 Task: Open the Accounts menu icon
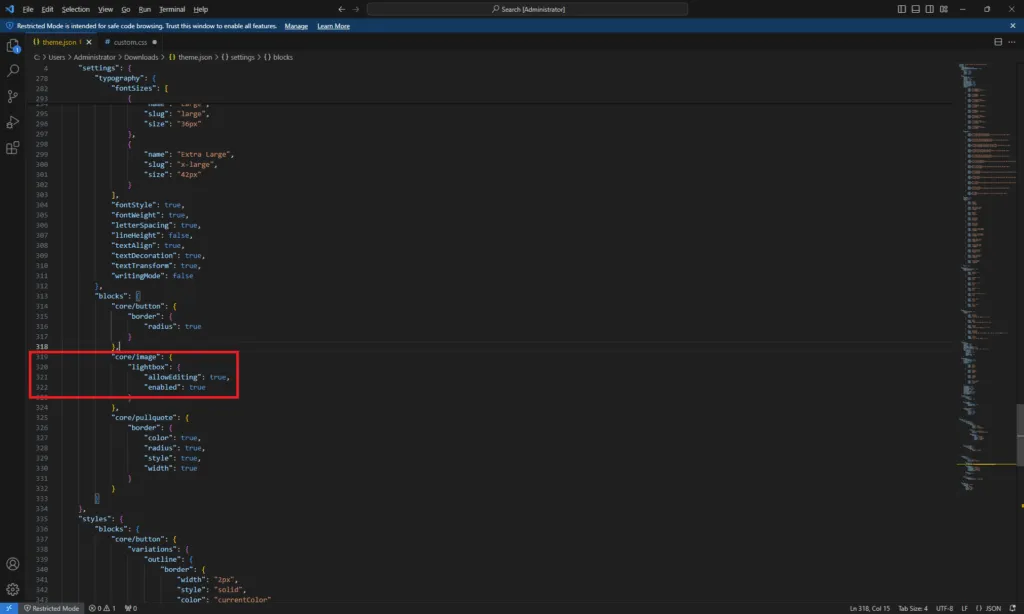click(13, 565)
